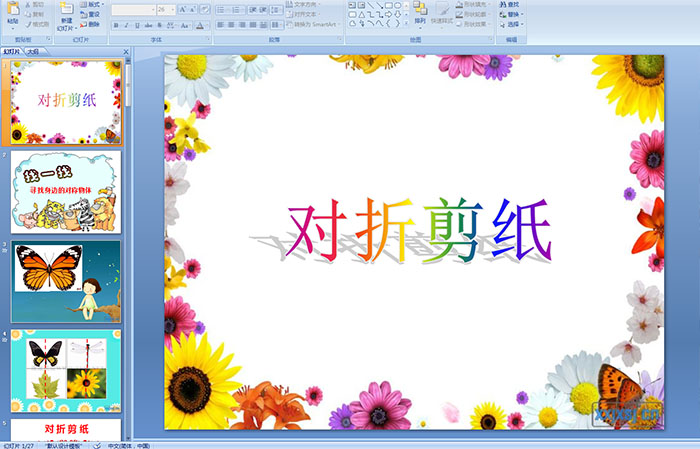Click the 幻灯片 1/27 status bar text
This screenshot has height=449, width=700.
(19, 446)
